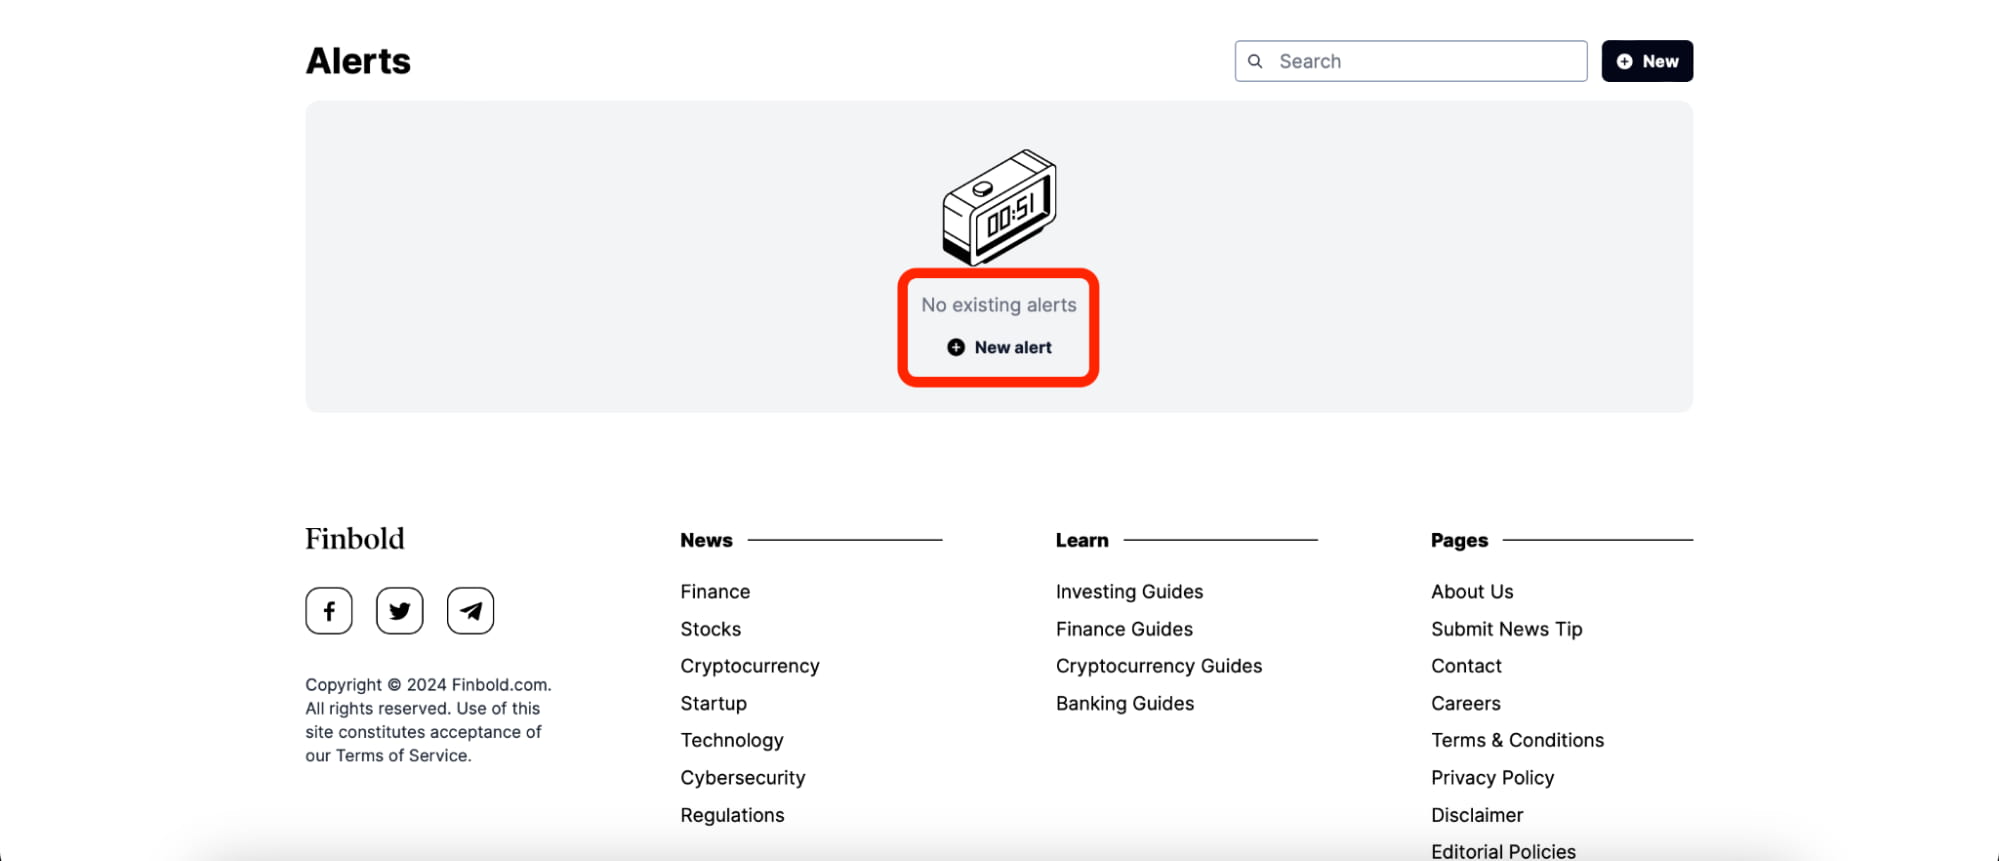Create a new alert via the New alert button
The height and width of the screenshot is (861, 1999).
[x=1000, y=347]
